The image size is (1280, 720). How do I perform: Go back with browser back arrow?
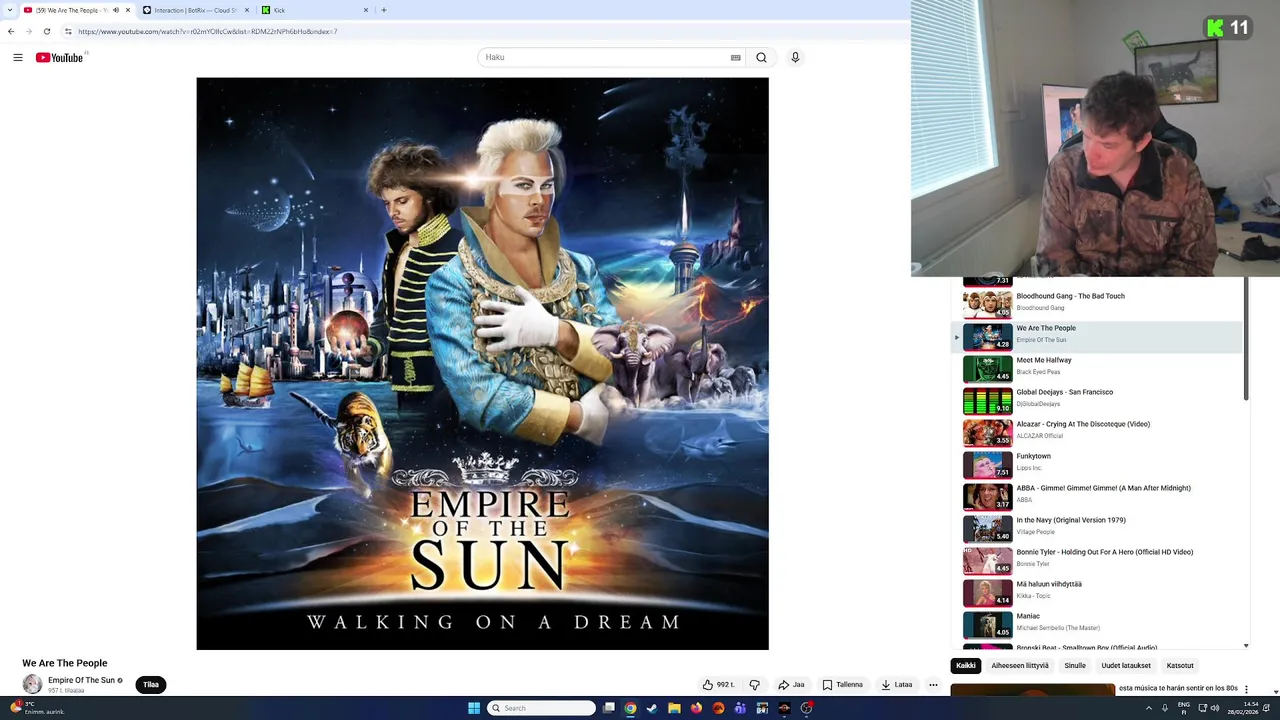(11, 31)
